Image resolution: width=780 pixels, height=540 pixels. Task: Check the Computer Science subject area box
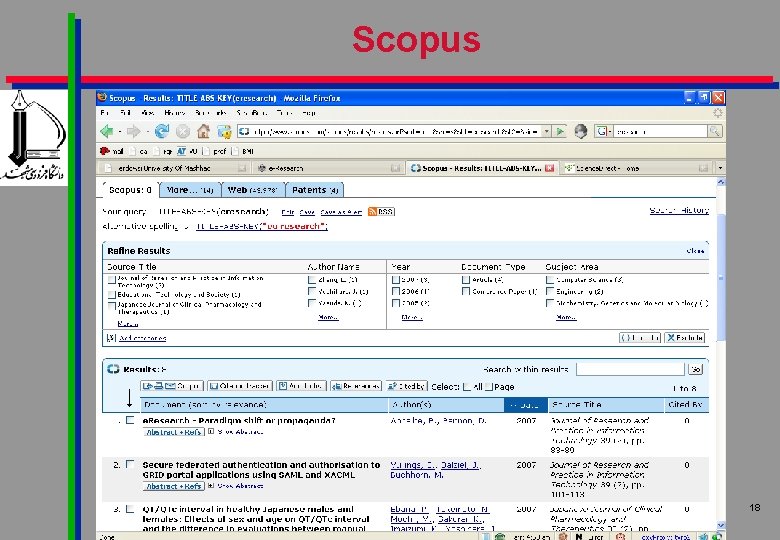click(x=550, y=279)
